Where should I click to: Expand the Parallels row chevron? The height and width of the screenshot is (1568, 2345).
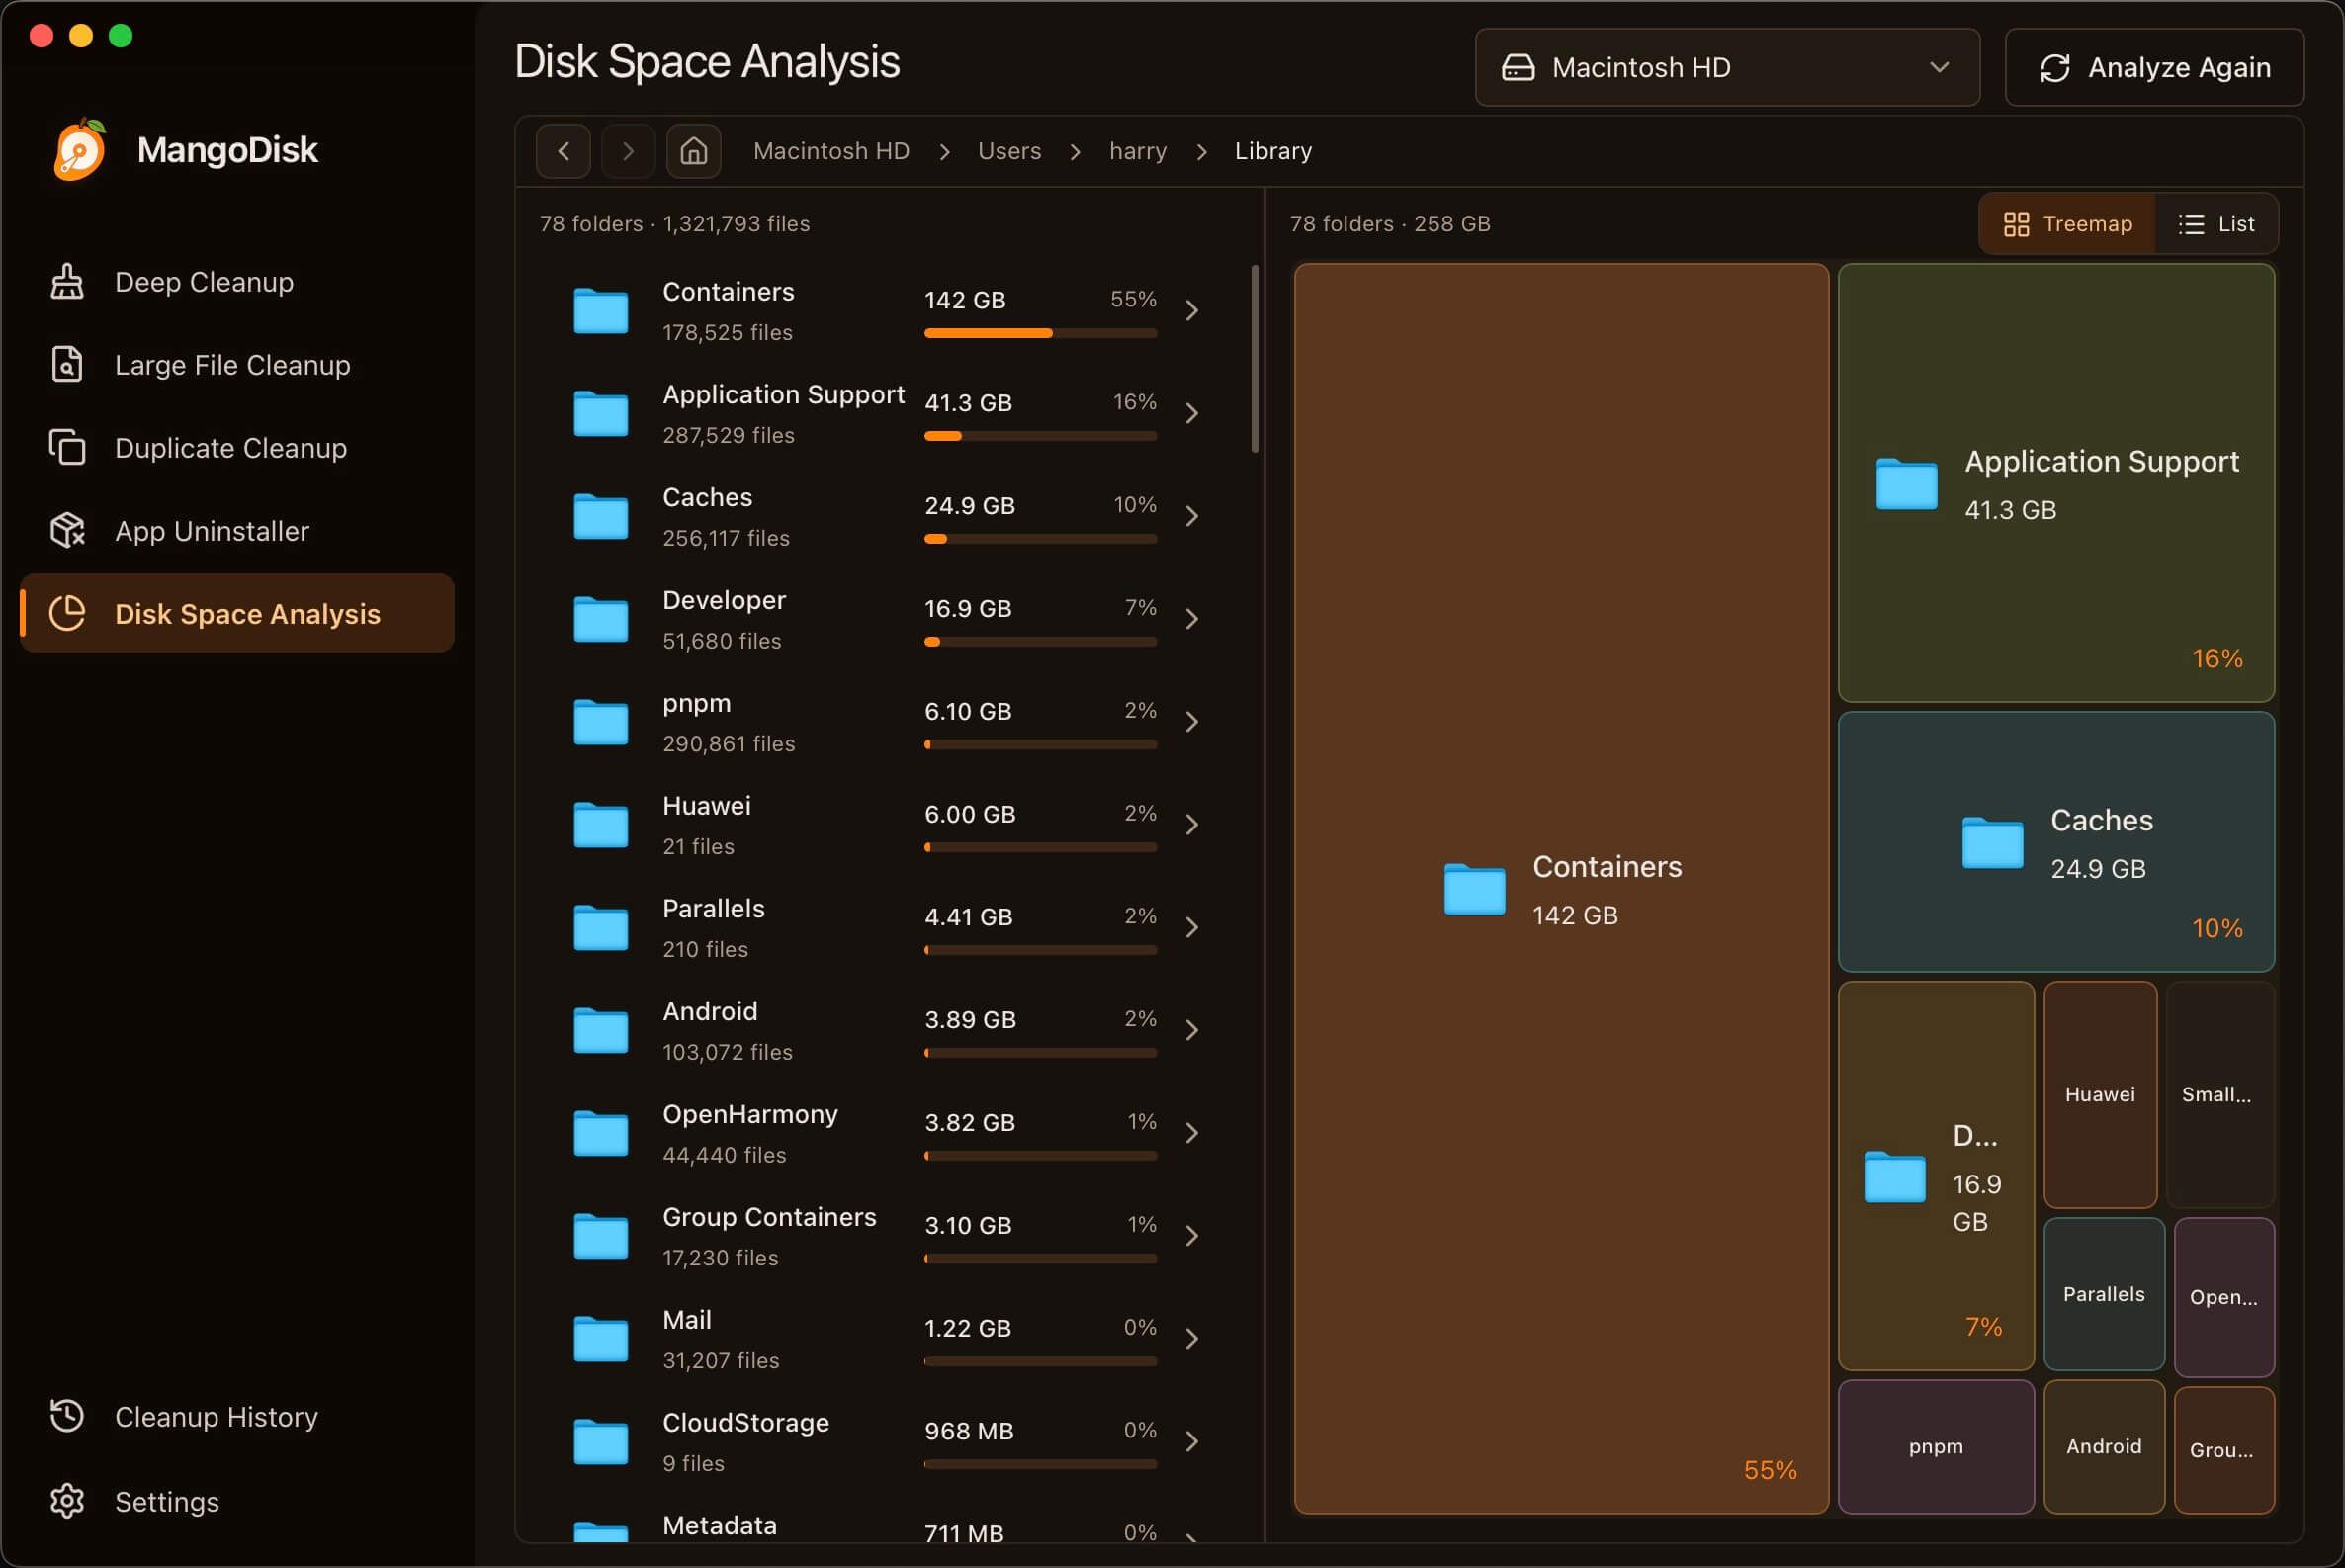[1192, 929]
